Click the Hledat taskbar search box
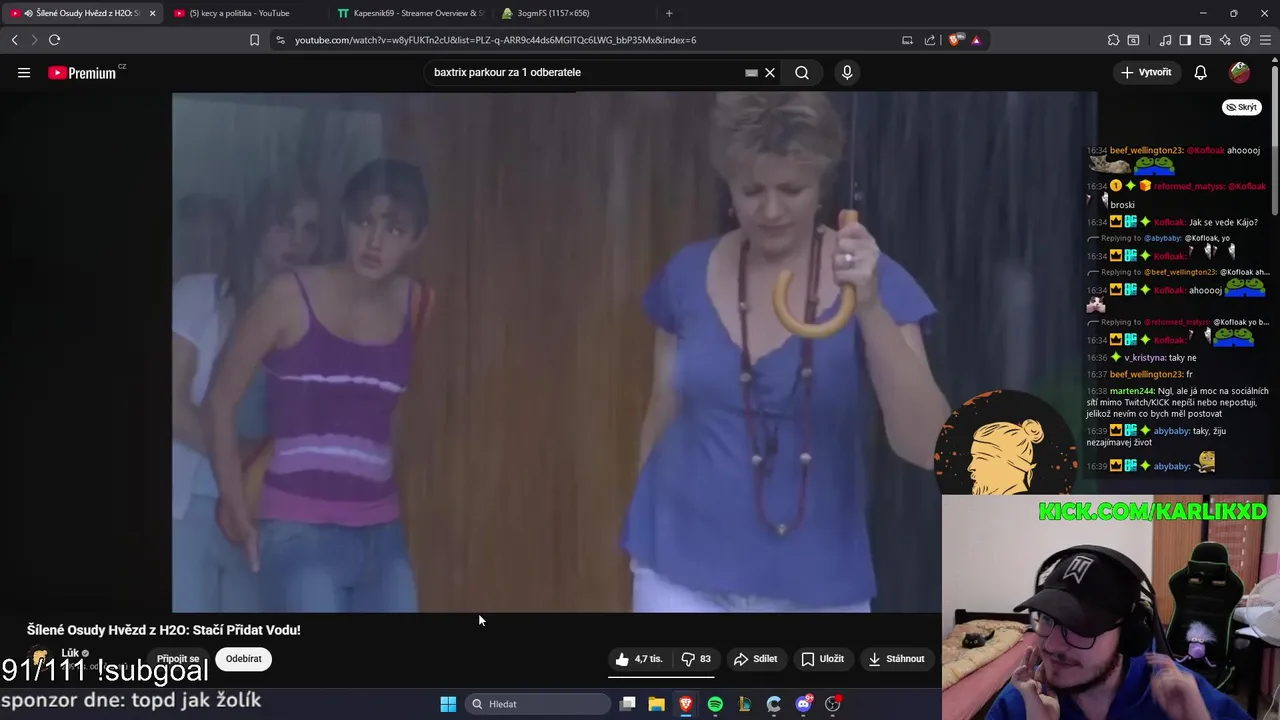Viewport: 1280px width, 720px height. click(538, 704)
